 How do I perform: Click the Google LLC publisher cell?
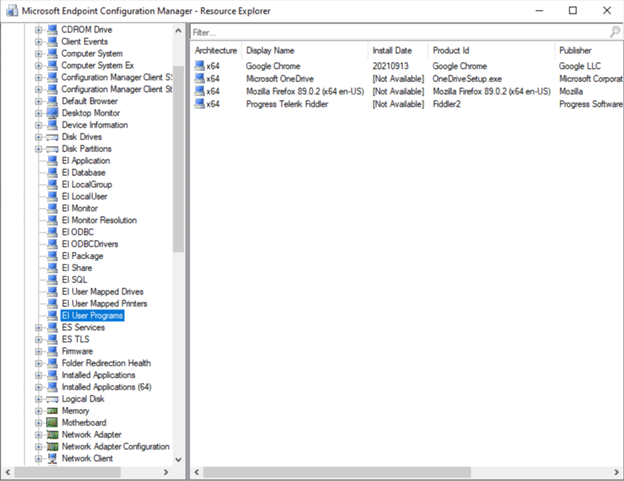580,66
